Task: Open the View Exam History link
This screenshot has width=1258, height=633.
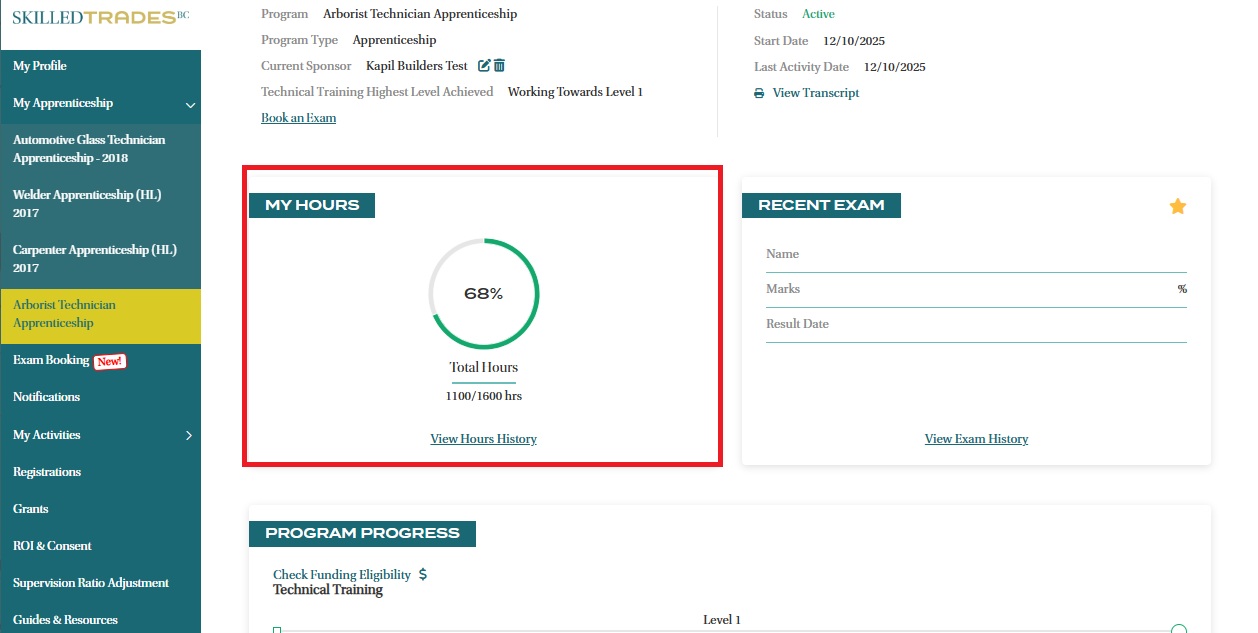Action: click(976, 439)
